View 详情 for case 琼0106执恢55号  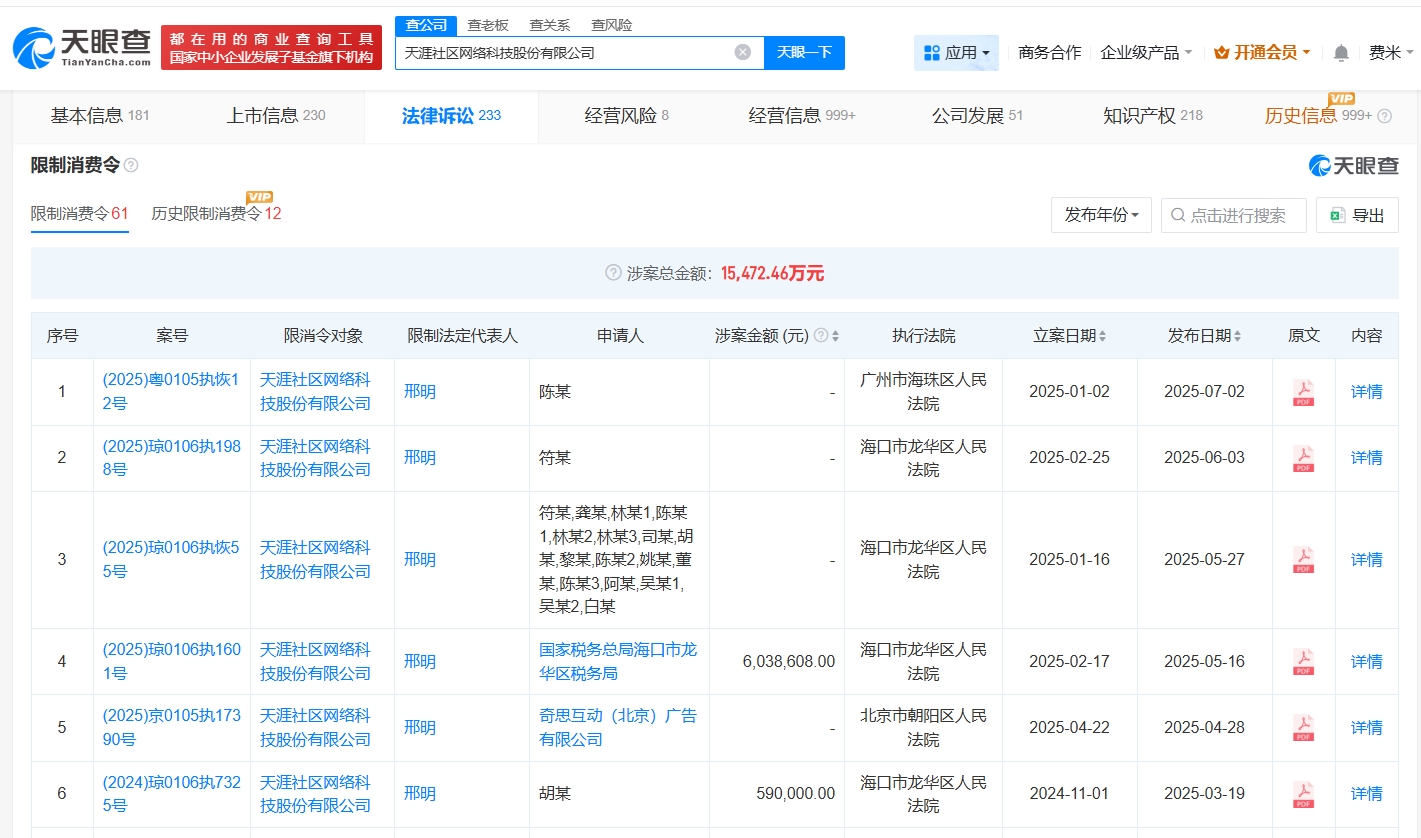coord(1366,560)
